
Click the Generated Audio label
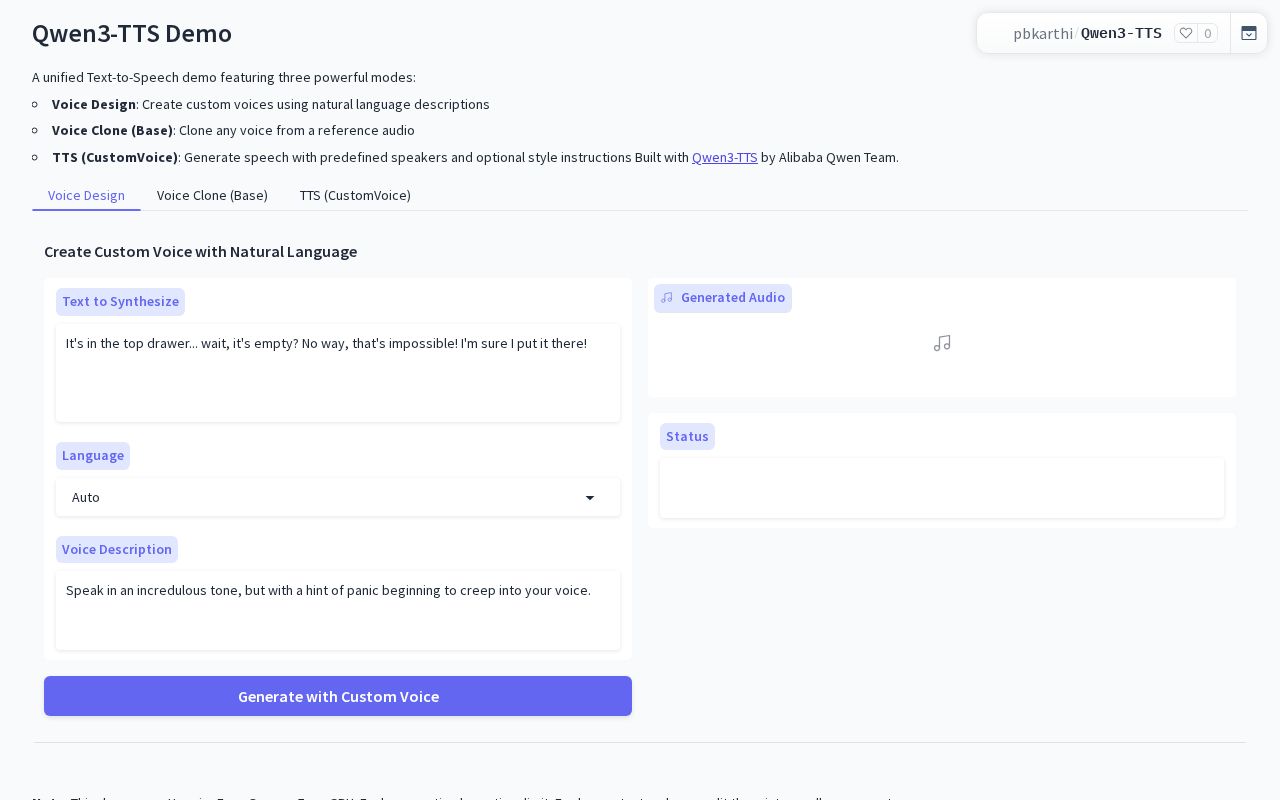(723, 298)
